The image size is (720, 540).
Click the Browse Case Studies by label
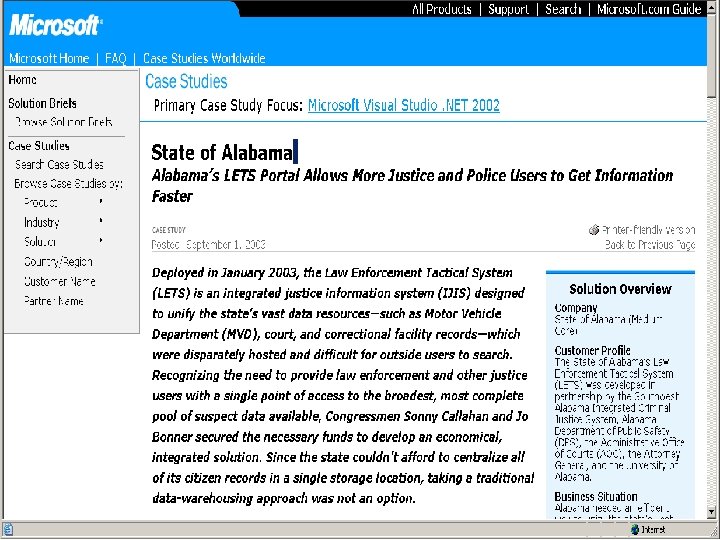tap(68, 184)
